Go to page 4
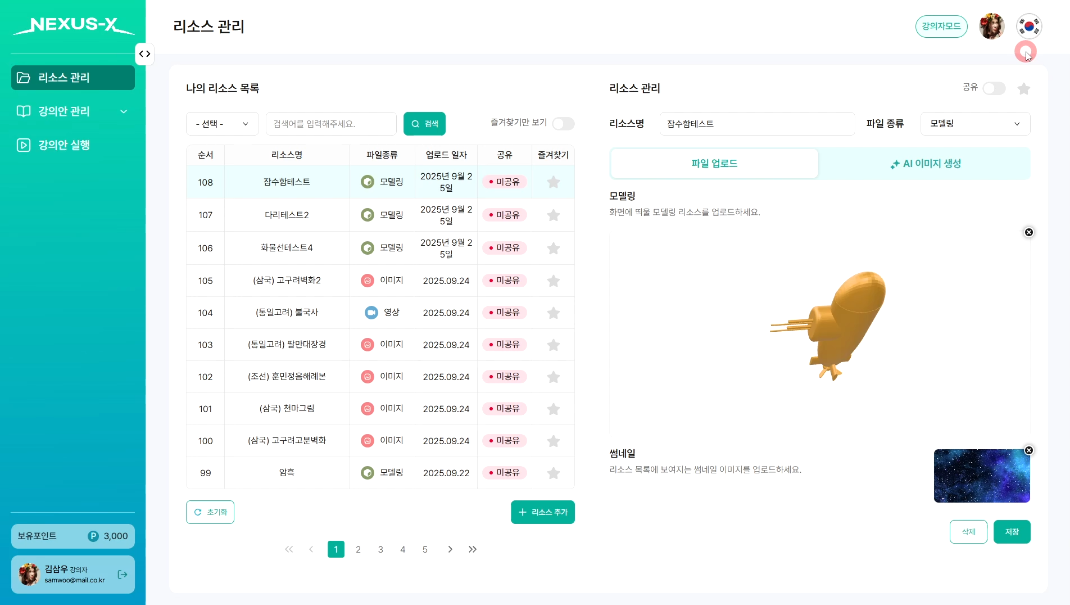This screenshot has height=605, width=1070. (x=403, y=550)
